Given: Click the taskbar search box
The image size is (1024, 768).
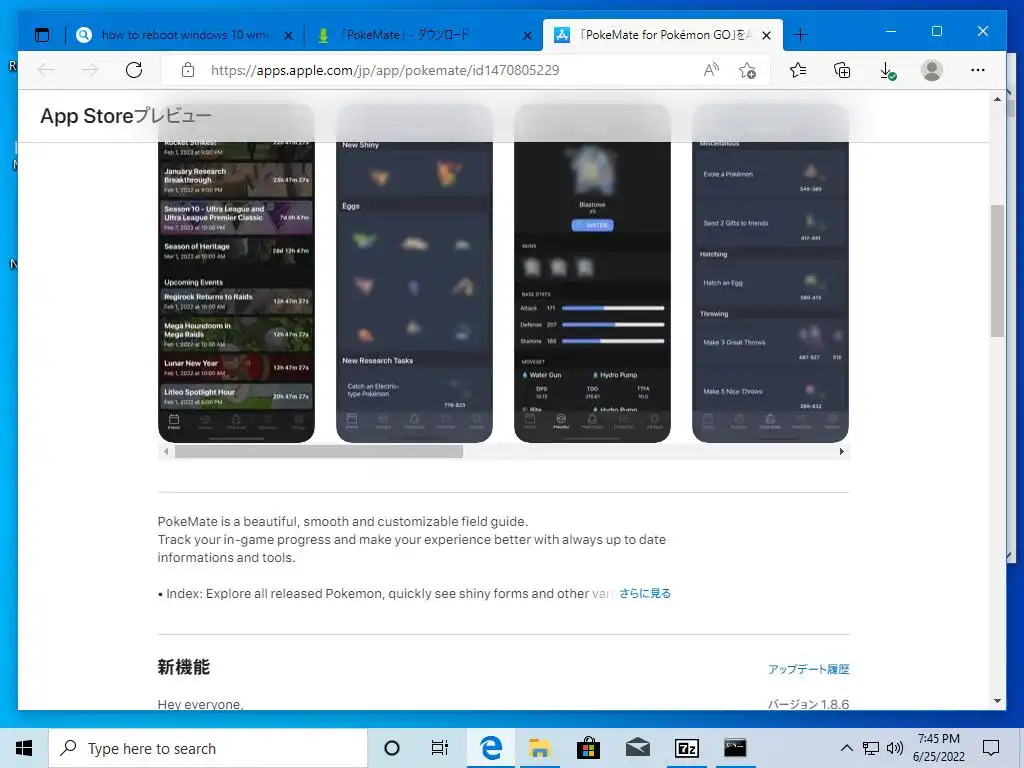Looking at the screenshot, I should click(208, 748).
